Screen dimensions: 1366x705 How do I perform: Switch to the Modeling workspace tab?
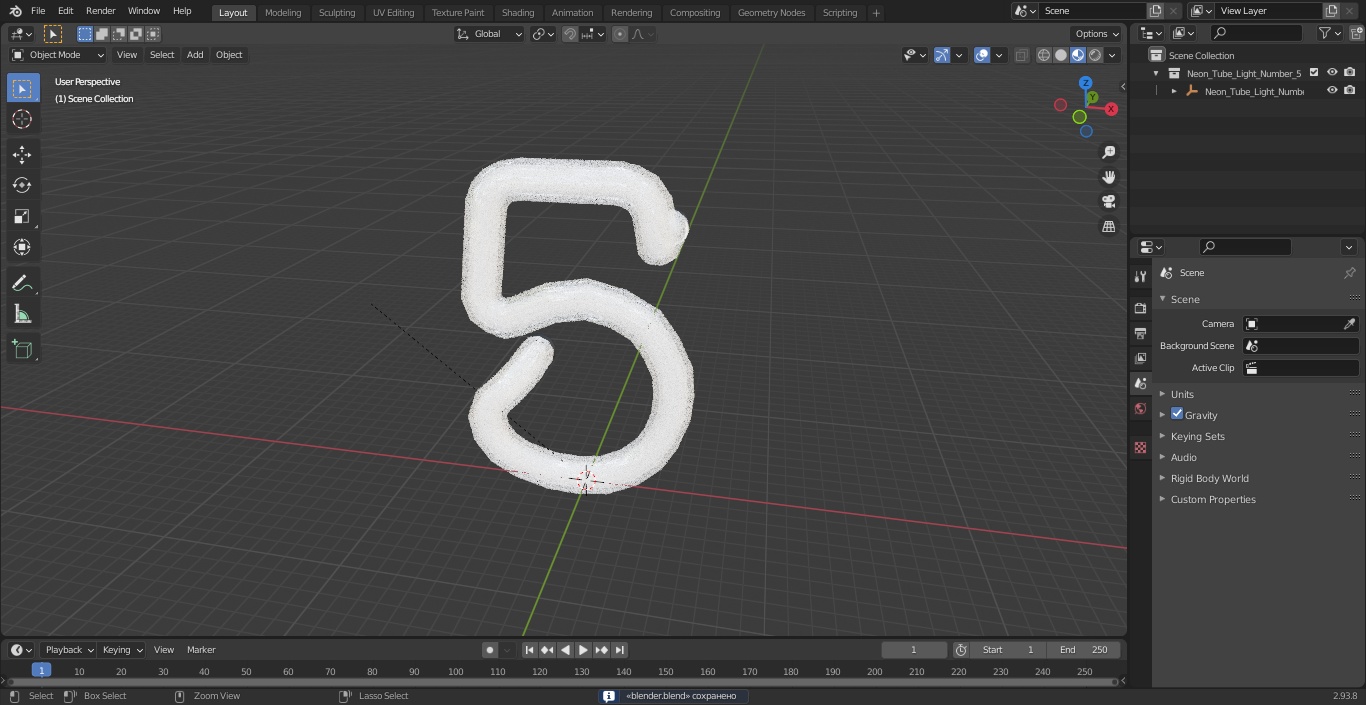pyautogui.click(x=283, y=13)
